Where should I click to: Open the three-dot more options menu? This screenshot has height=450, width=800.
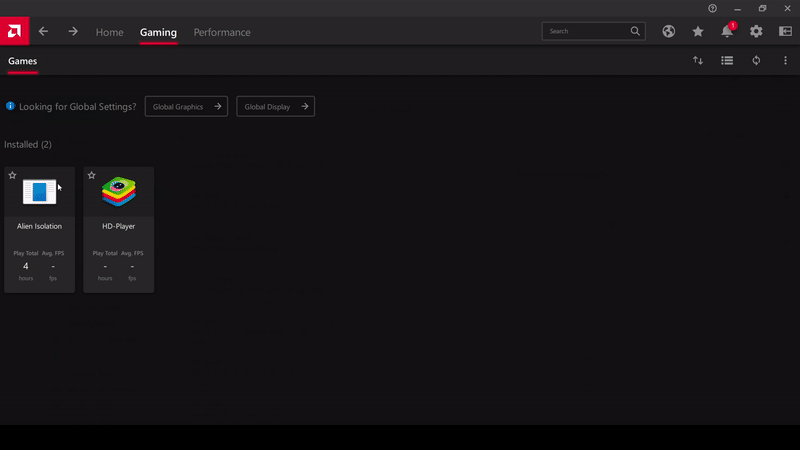point(785,61)
